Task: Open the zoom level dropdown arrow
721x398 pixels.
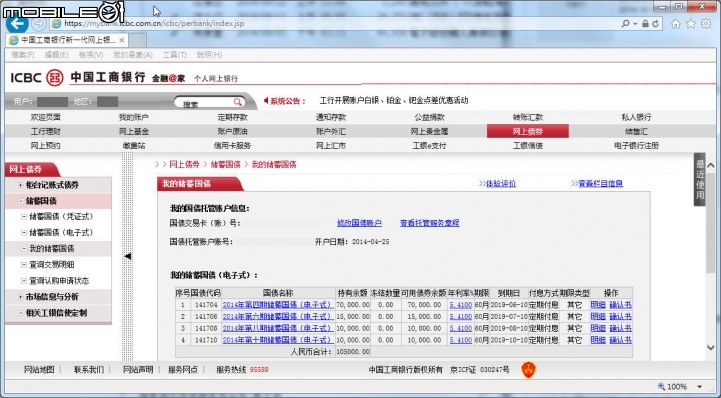Action: click(x=699, y=387)
